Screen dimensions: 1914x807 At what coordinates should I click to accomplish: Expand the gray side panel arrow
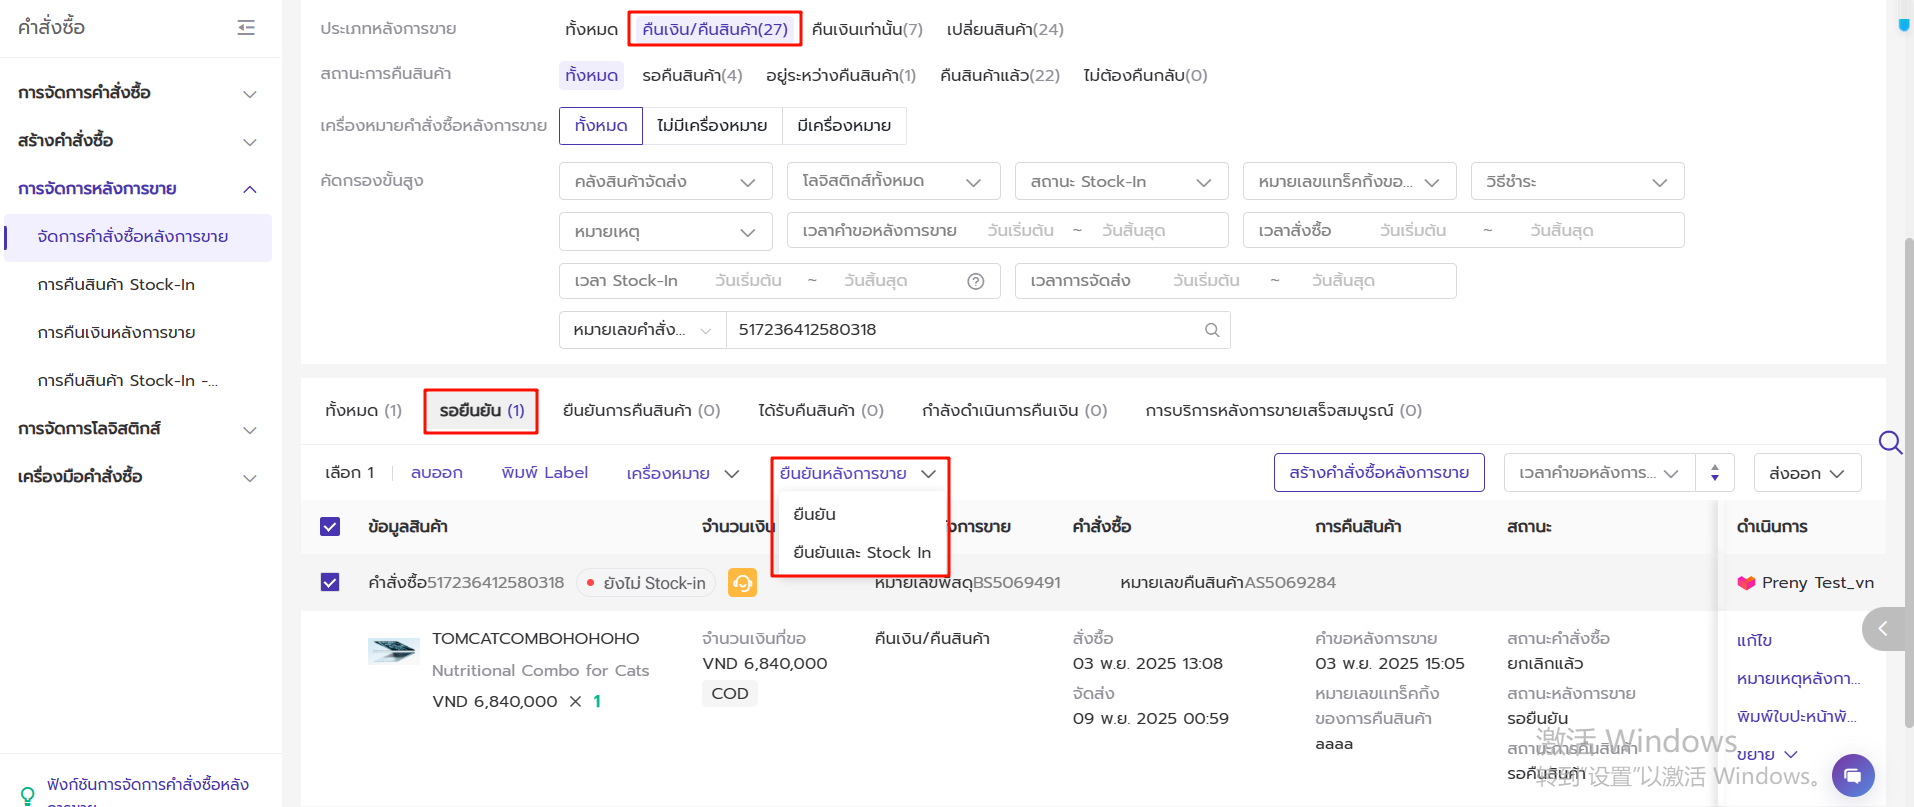[1883, 629]
